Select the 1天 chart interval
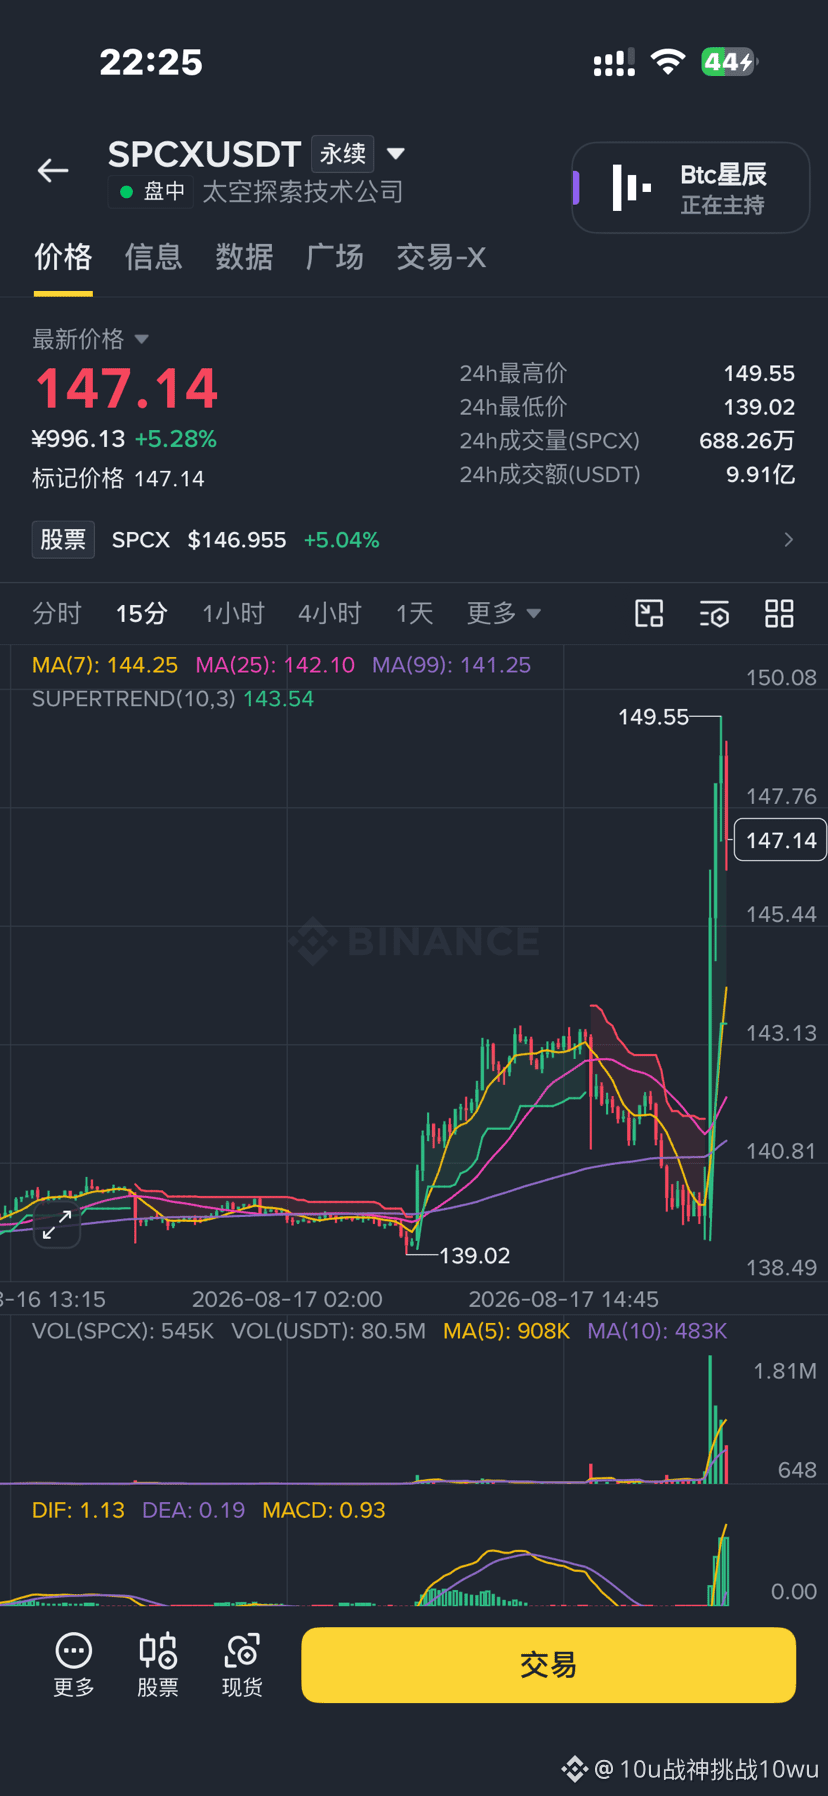Viewport: 828px width, 1796px height. coord(414,613)
